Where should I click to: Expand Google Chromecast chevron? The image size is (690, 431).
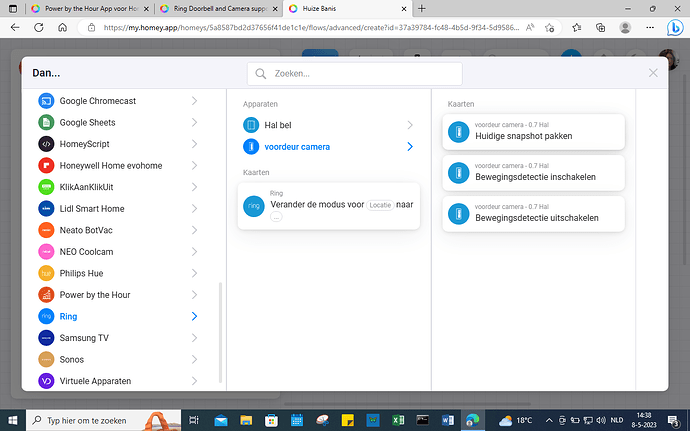(195, 101)
